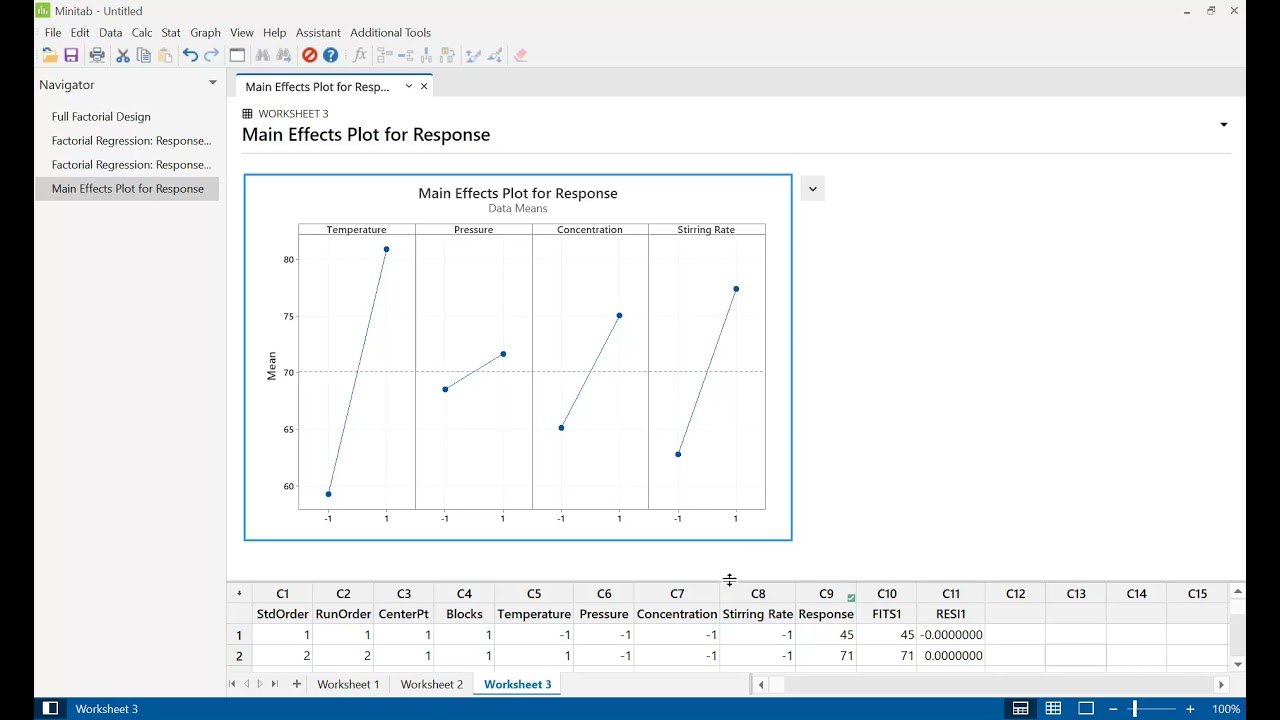Open the Calc menu

[142, 33]
